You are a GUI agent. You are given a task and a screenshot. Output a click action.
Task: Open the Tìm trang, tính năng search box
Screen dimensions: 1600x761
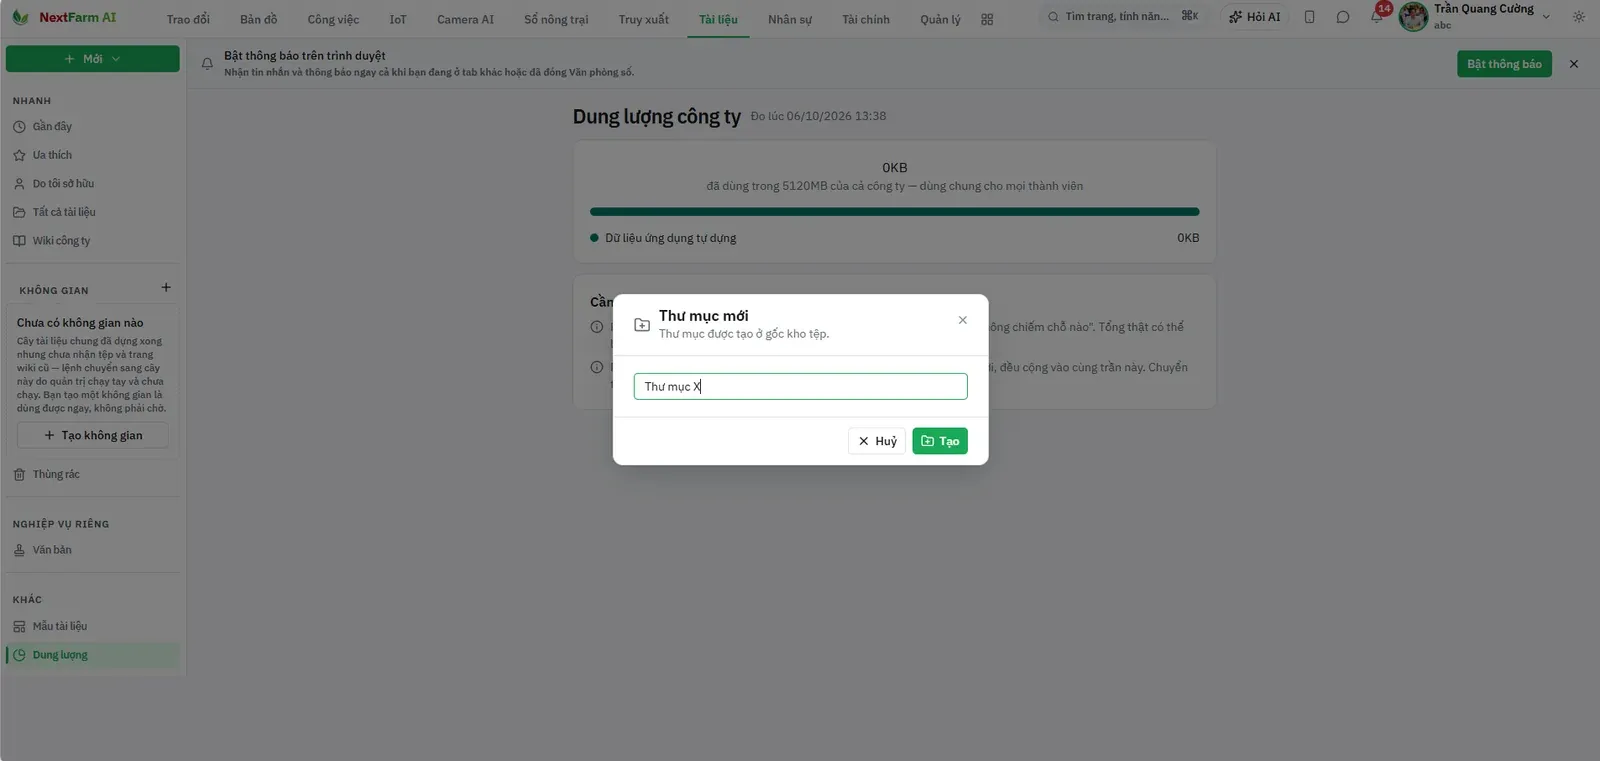pos(1123,17)
